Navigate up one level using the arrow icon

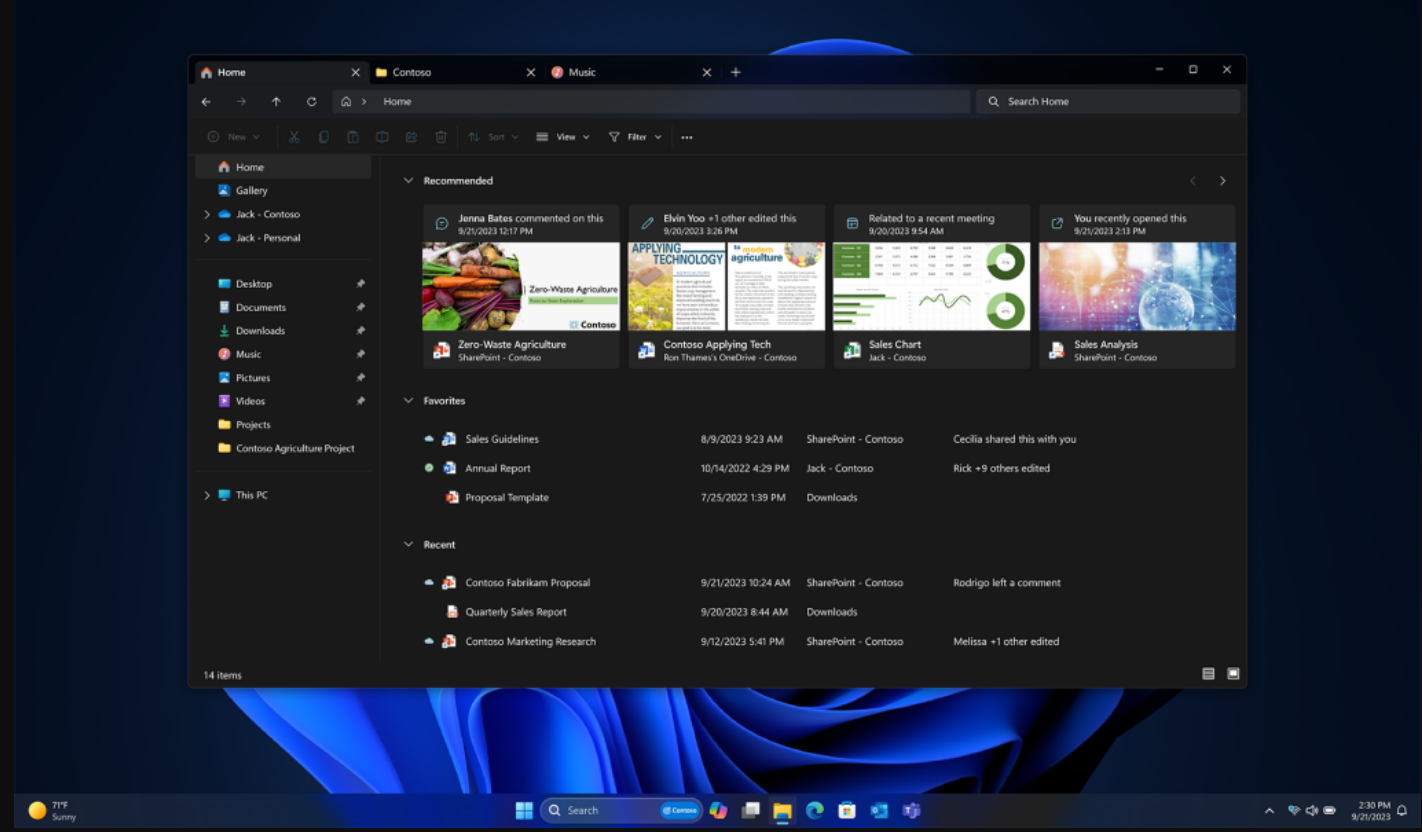pyautogui.click(x=276, y=101)
